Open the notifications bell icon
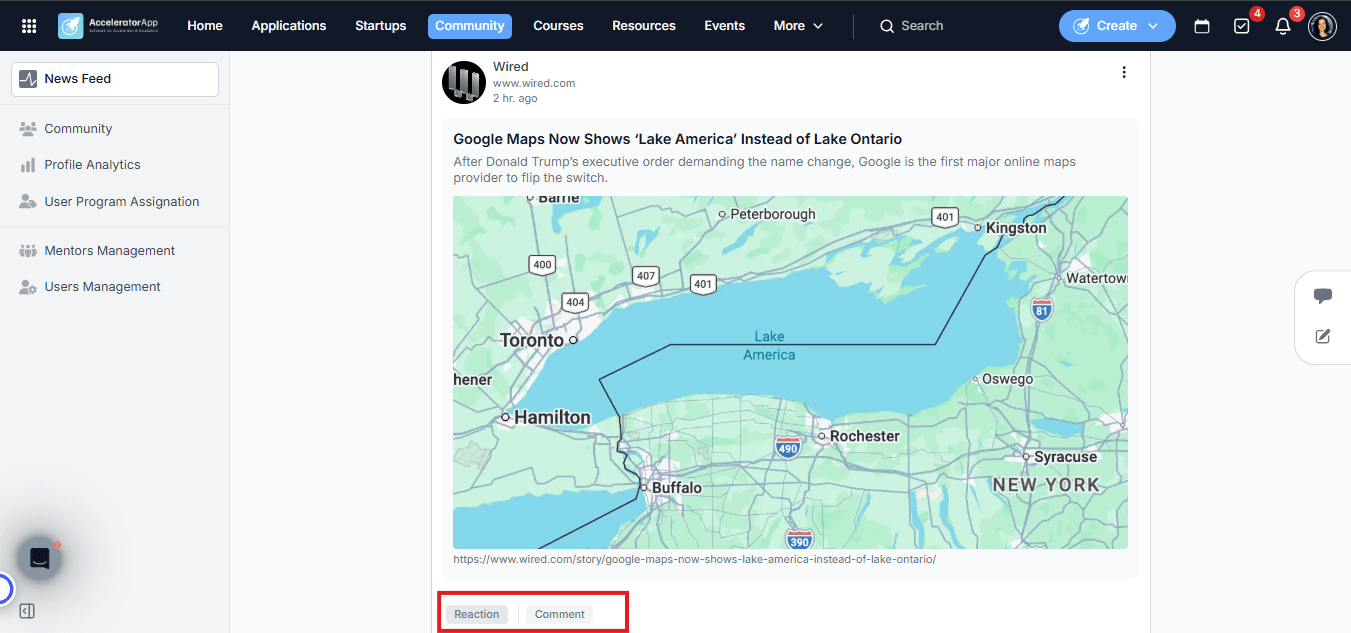 click(1283, 26)
